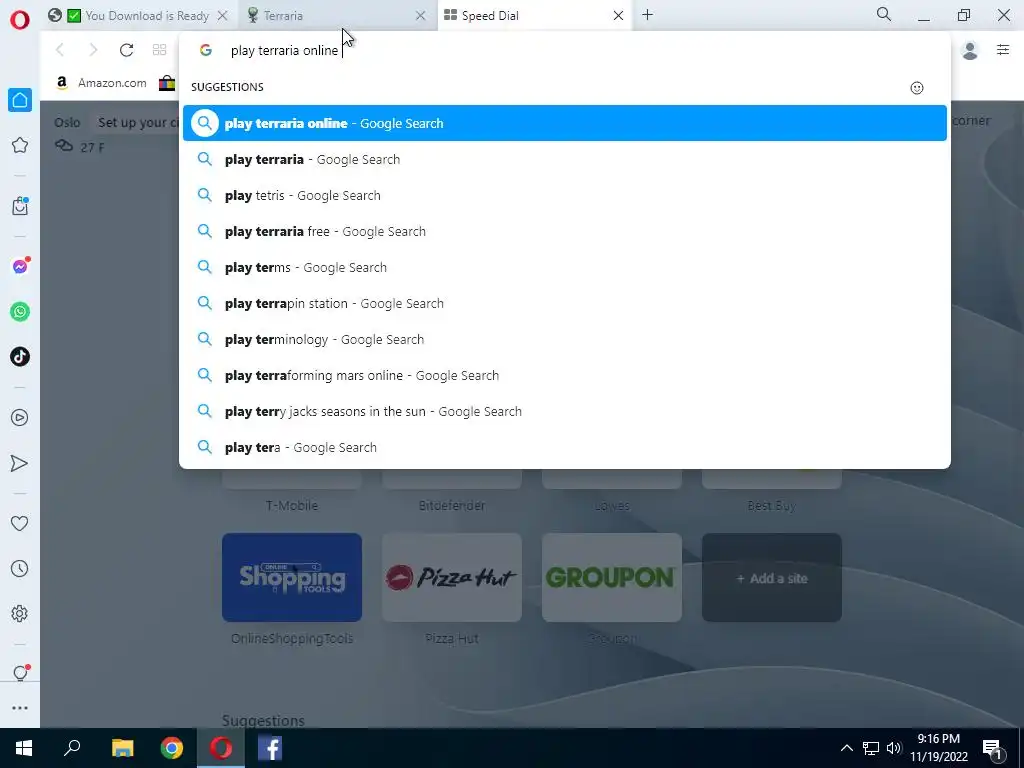Screen dimensions: 1024x768
Task: Open the Player sidebar icon
Action: point(20,417)
